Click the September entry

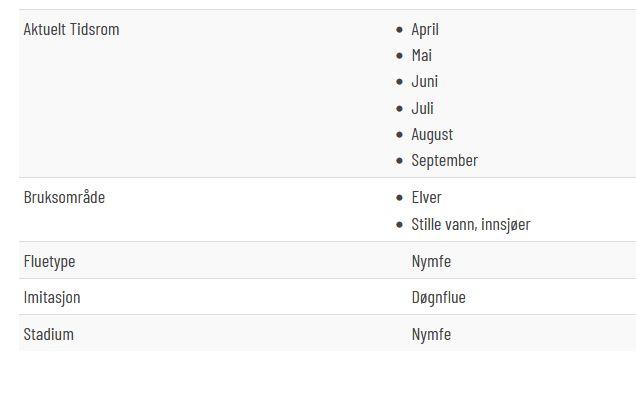click(445, 161)
